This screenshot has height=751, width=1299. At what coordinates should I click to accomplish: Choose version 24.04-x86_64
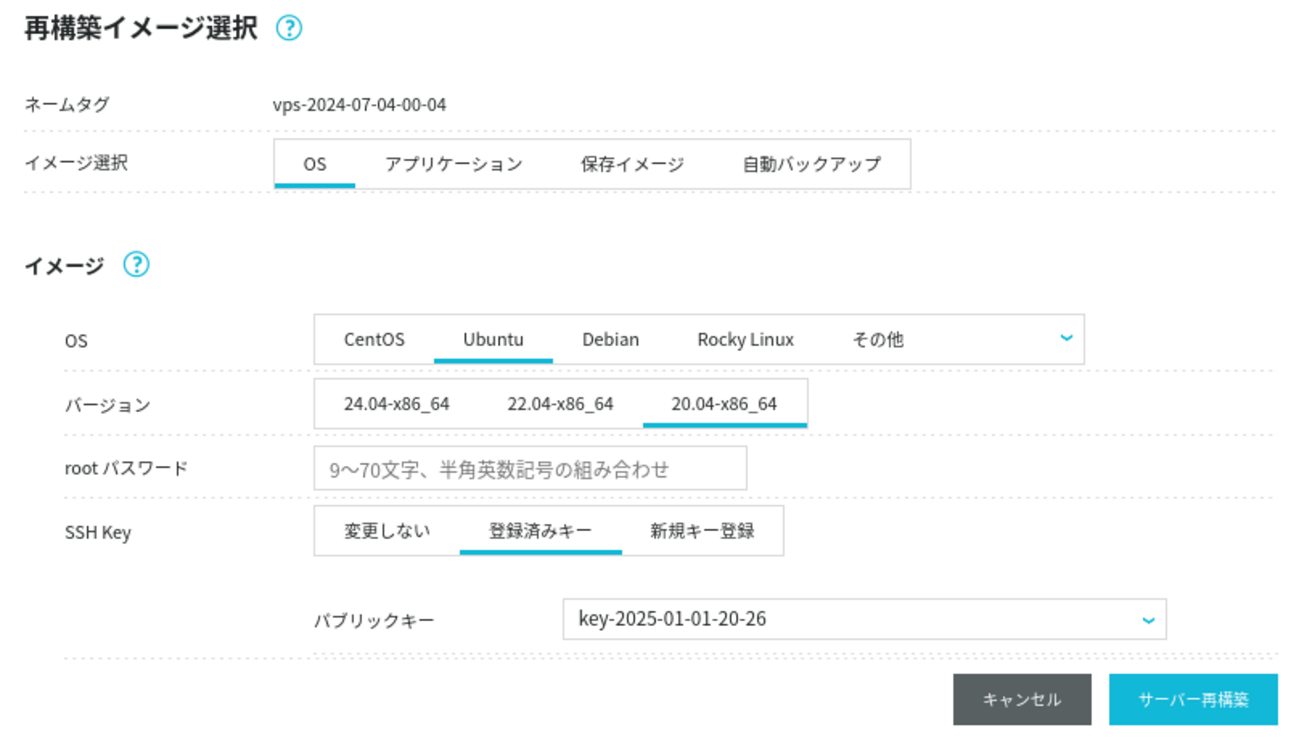(x=396, y=404)
